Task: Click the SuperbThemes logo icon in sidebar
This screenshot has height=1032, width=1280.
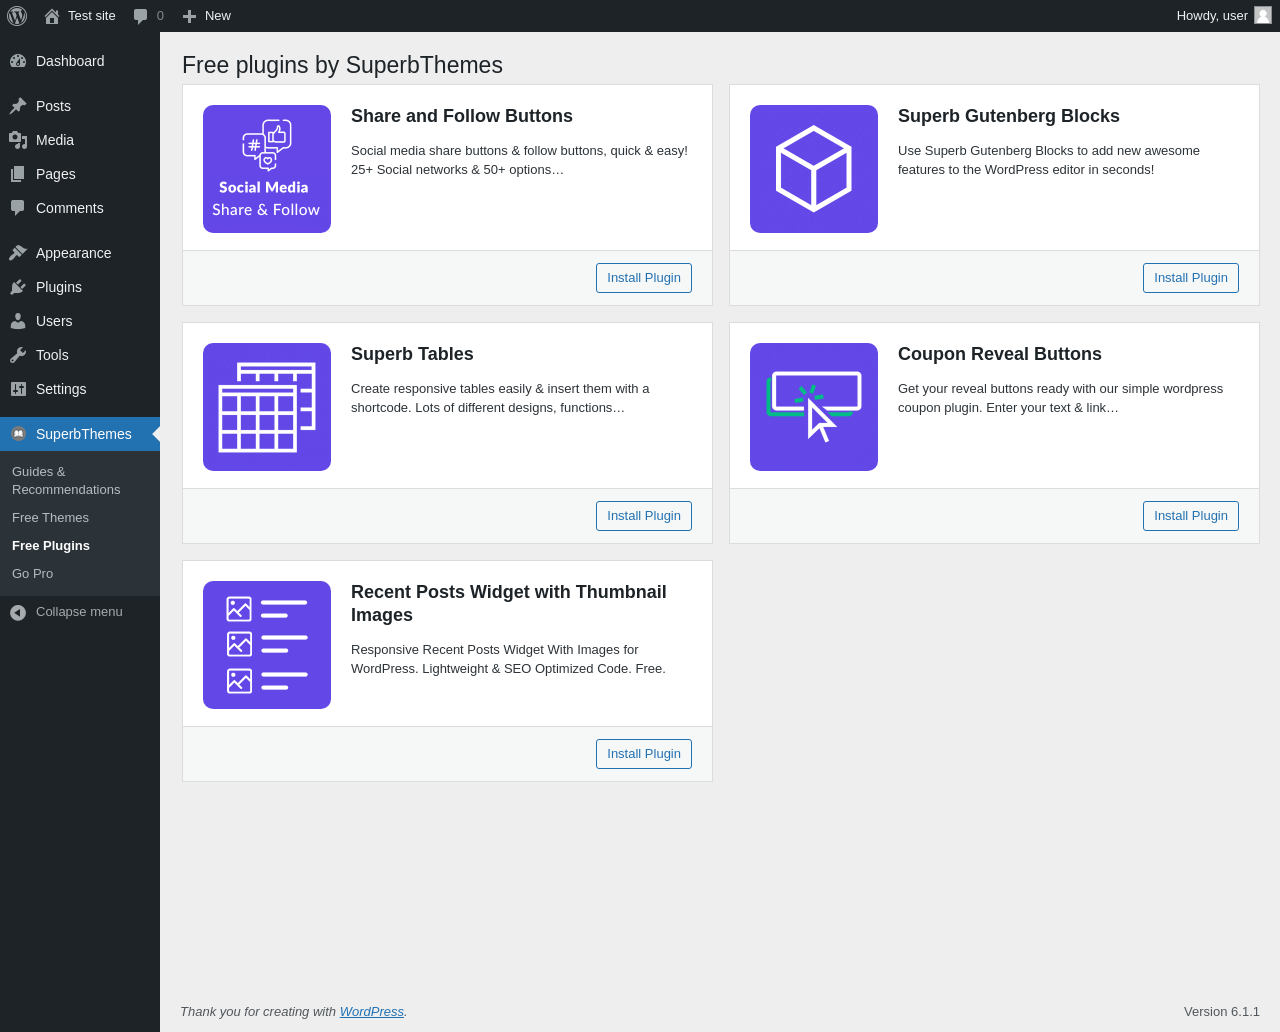Action: click(x=18, y=434)
